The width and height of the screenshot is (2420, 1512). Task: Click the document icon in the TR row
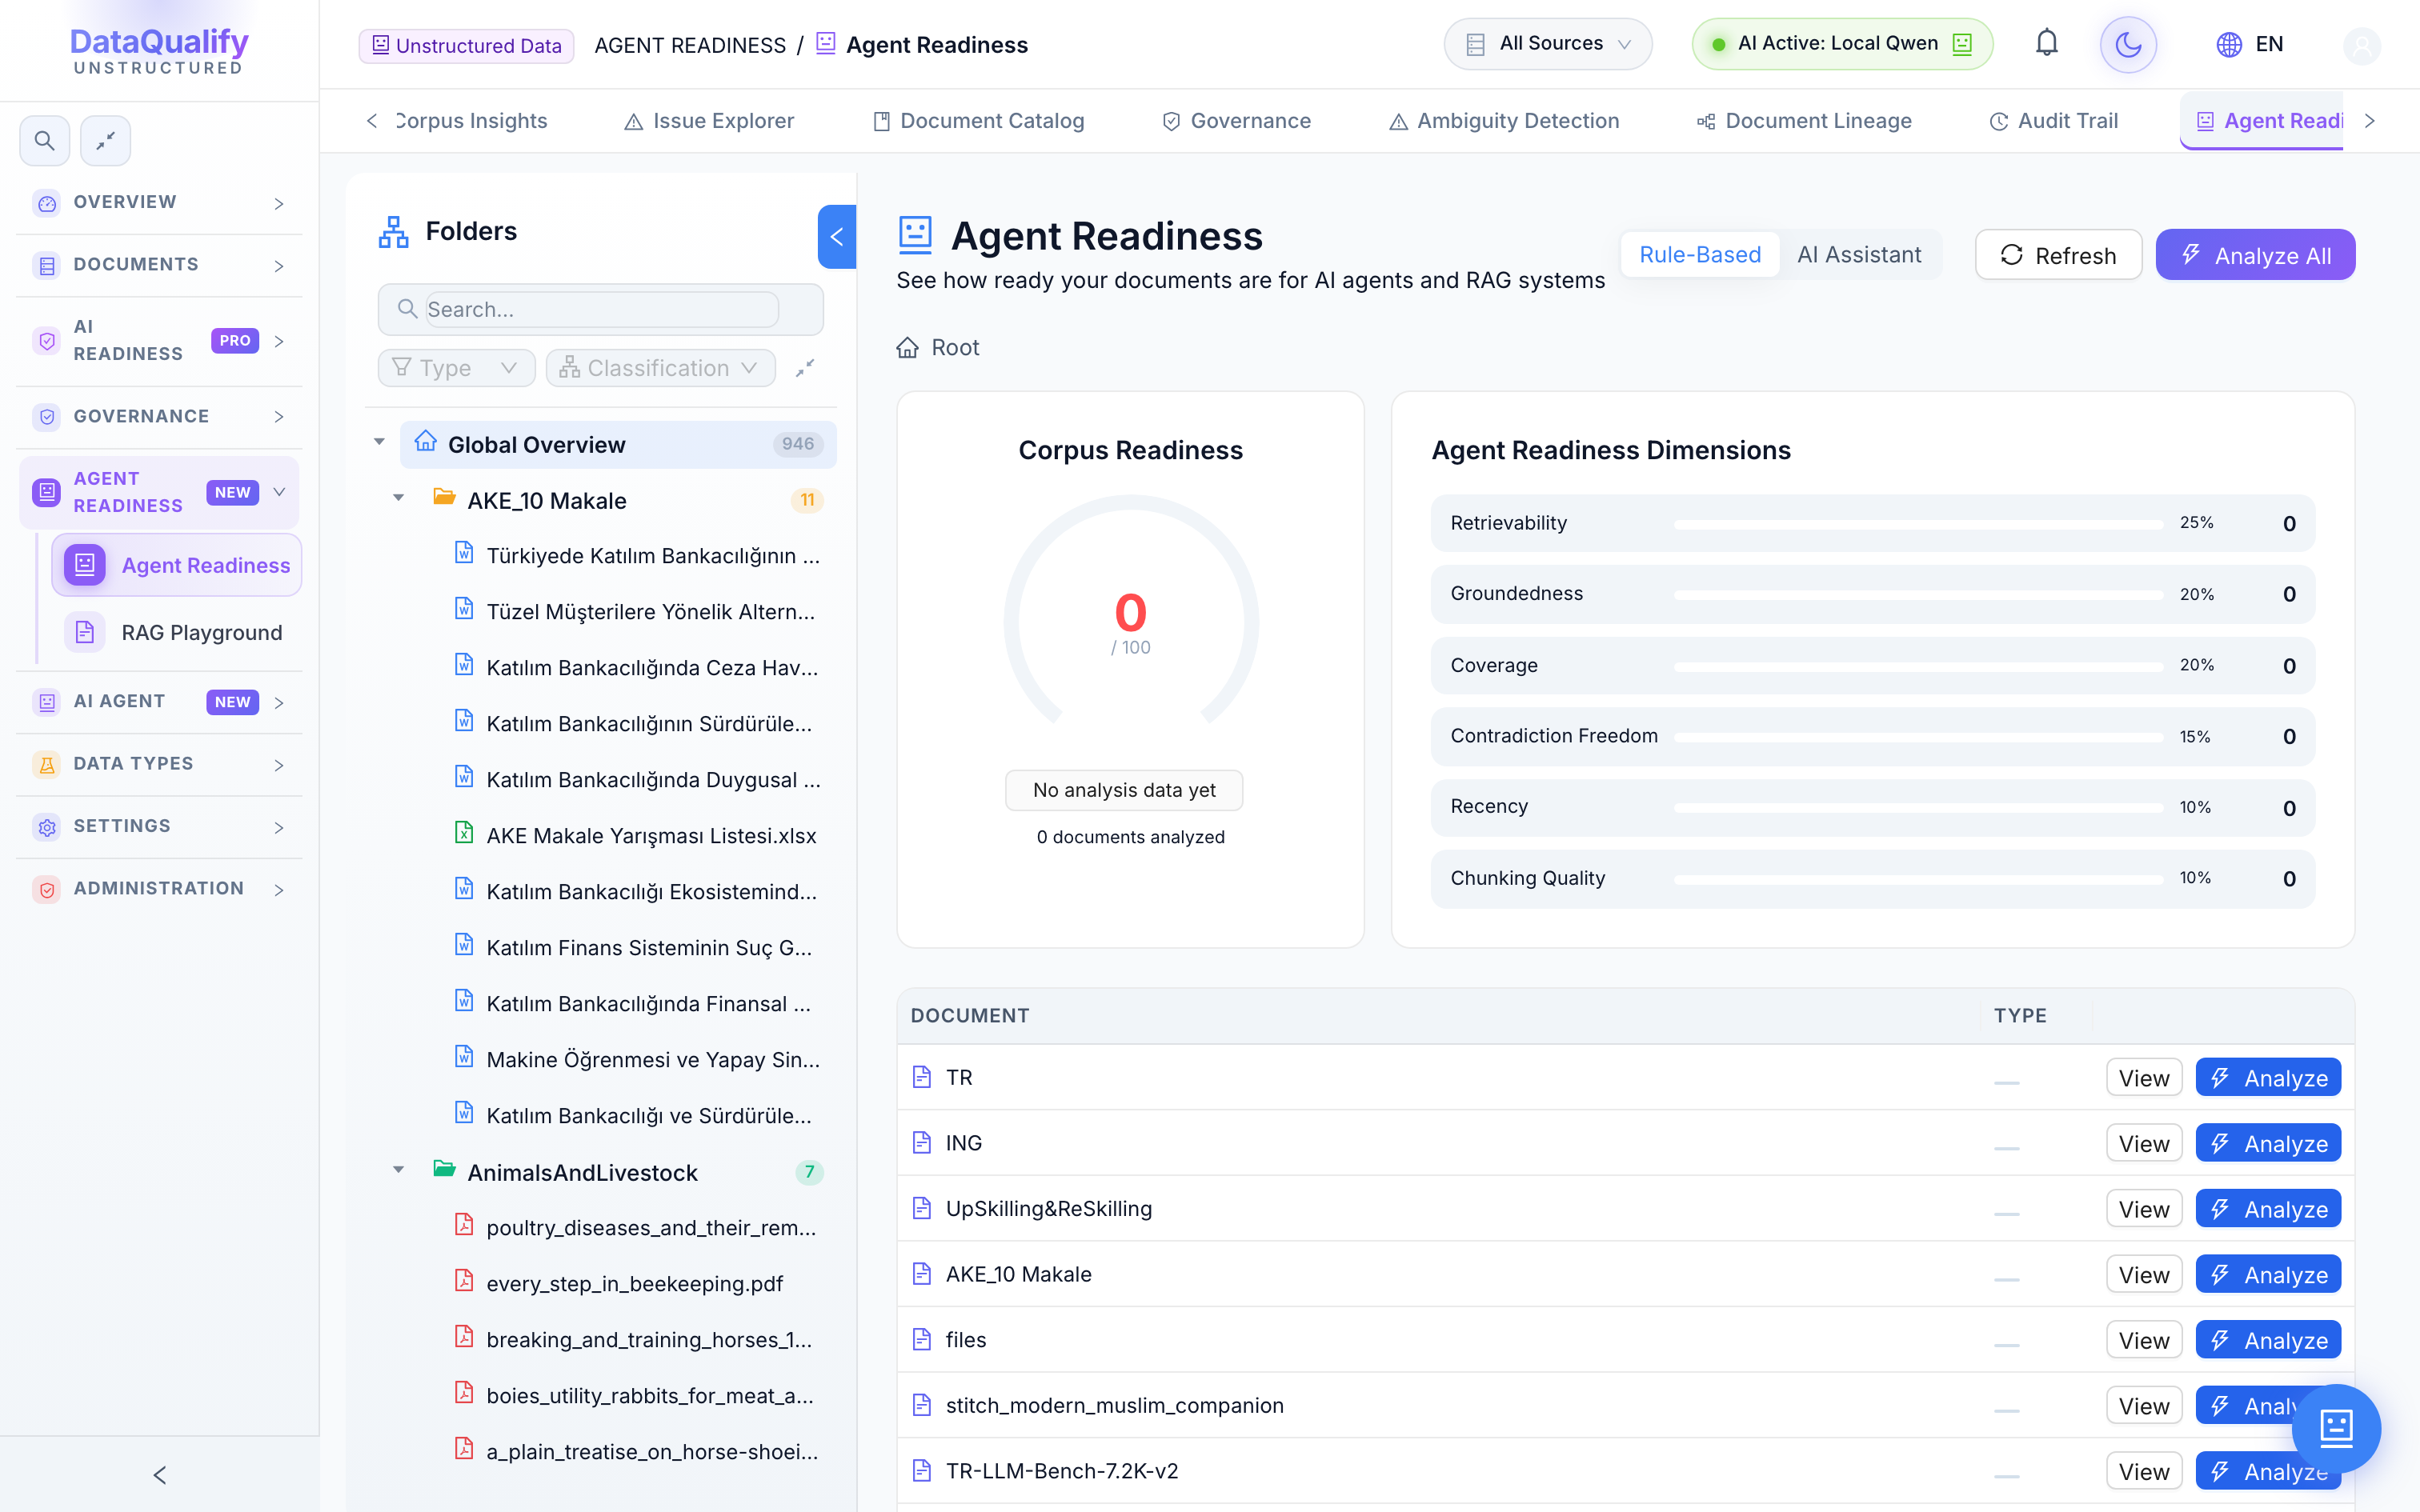pos(921,1077)
